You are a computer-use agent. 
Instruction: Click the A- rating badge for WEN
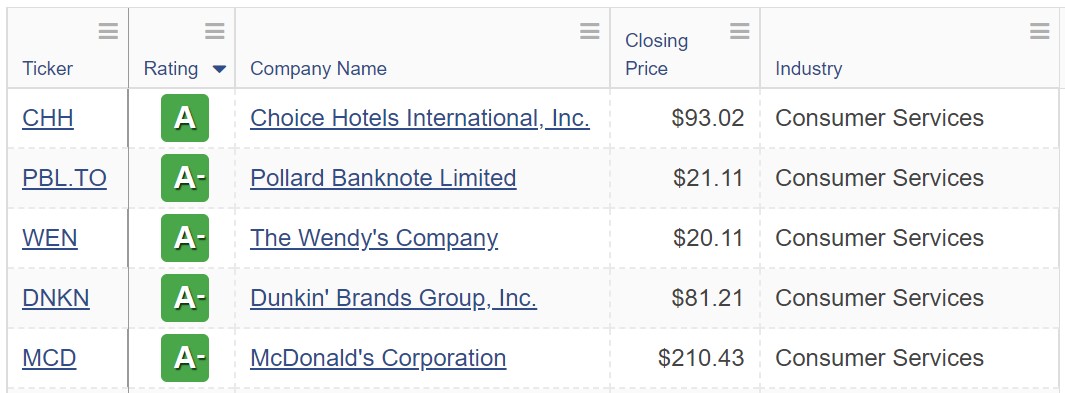coord(185,238)
